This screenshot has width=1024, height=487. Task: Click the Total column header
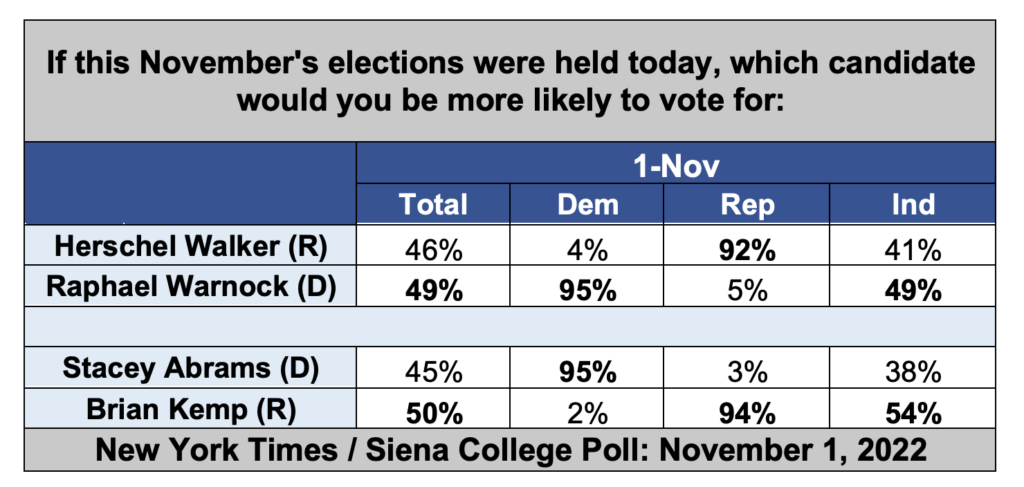[x=434, y=204]
